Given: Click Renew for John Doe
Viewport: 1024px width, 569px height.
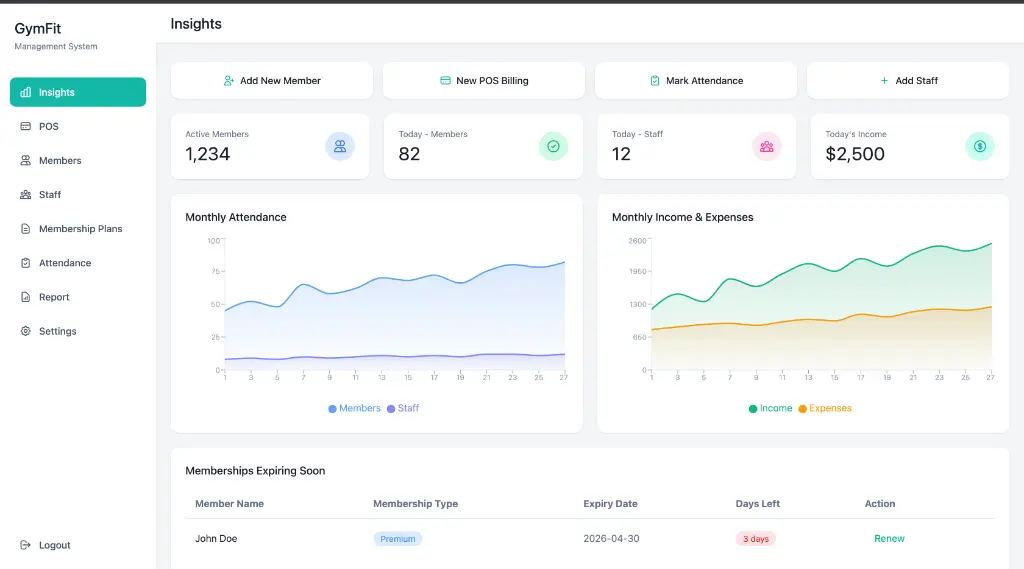Looking at the screenshot, I should point(889,538).
